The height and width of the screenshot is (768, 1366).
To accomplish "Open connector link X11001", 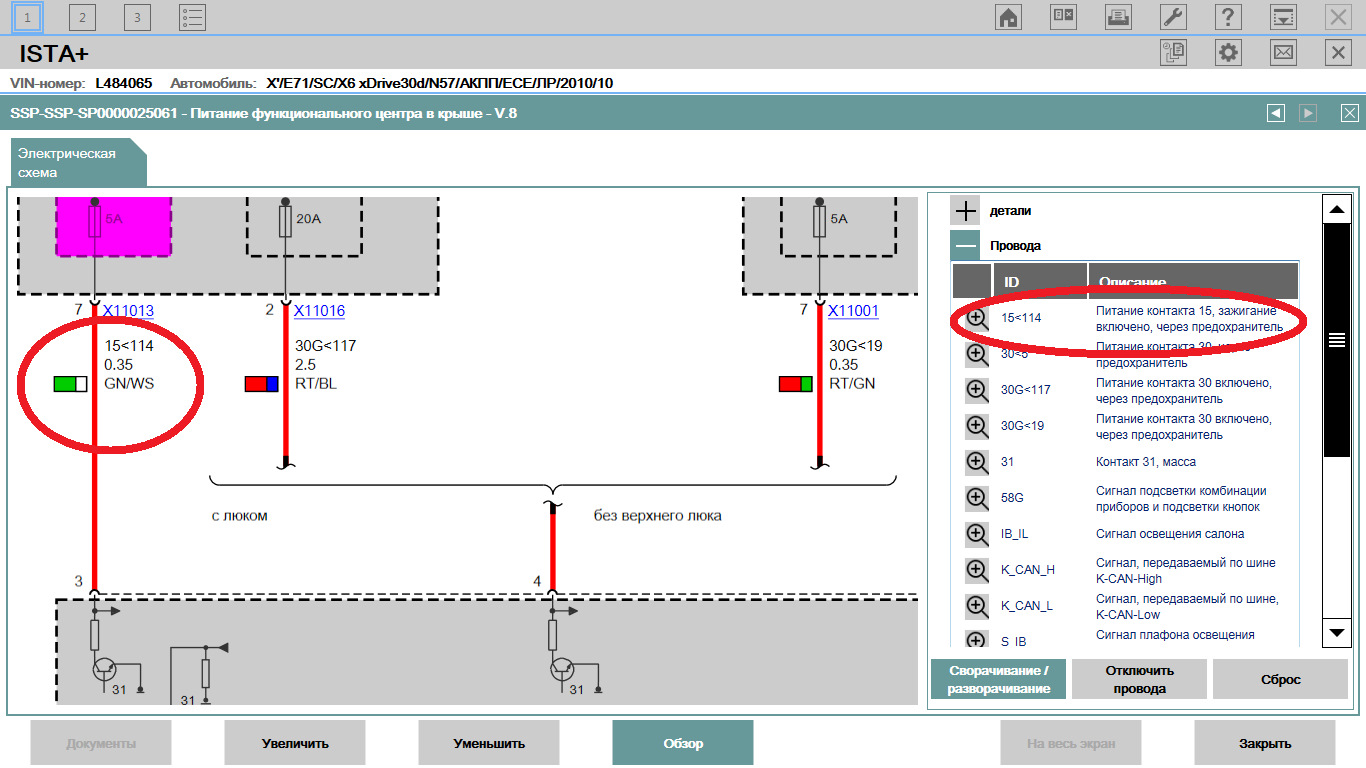I will click(x=853, y=311).
